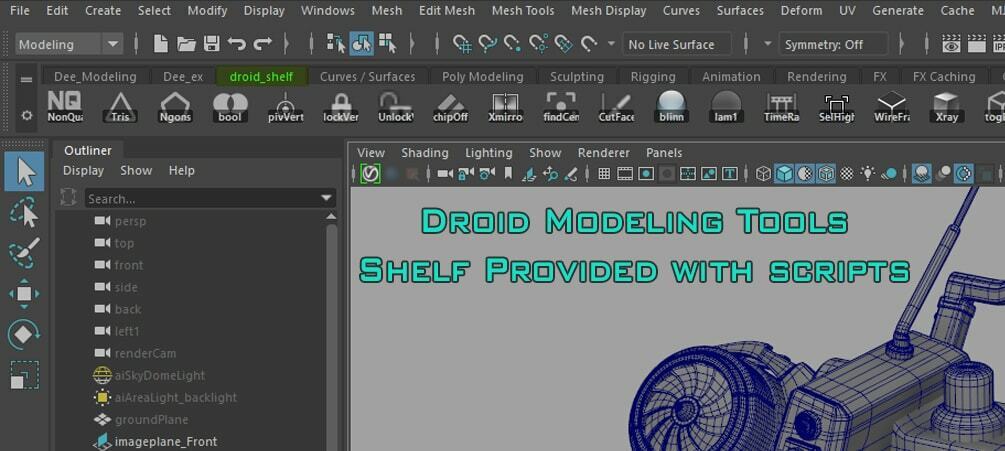Select renderCam in the Outliner
This screenshot has height=451, width=1005.
click(145, 353)
